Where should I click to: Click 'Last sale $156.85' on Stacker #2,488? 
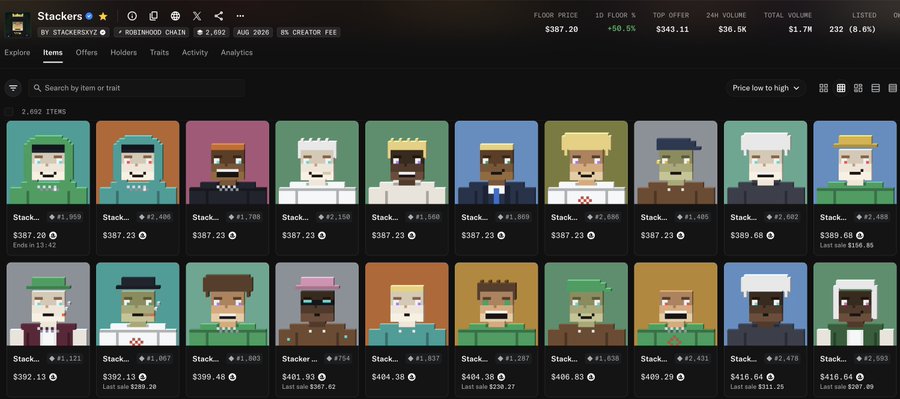(x=847, y=245)
